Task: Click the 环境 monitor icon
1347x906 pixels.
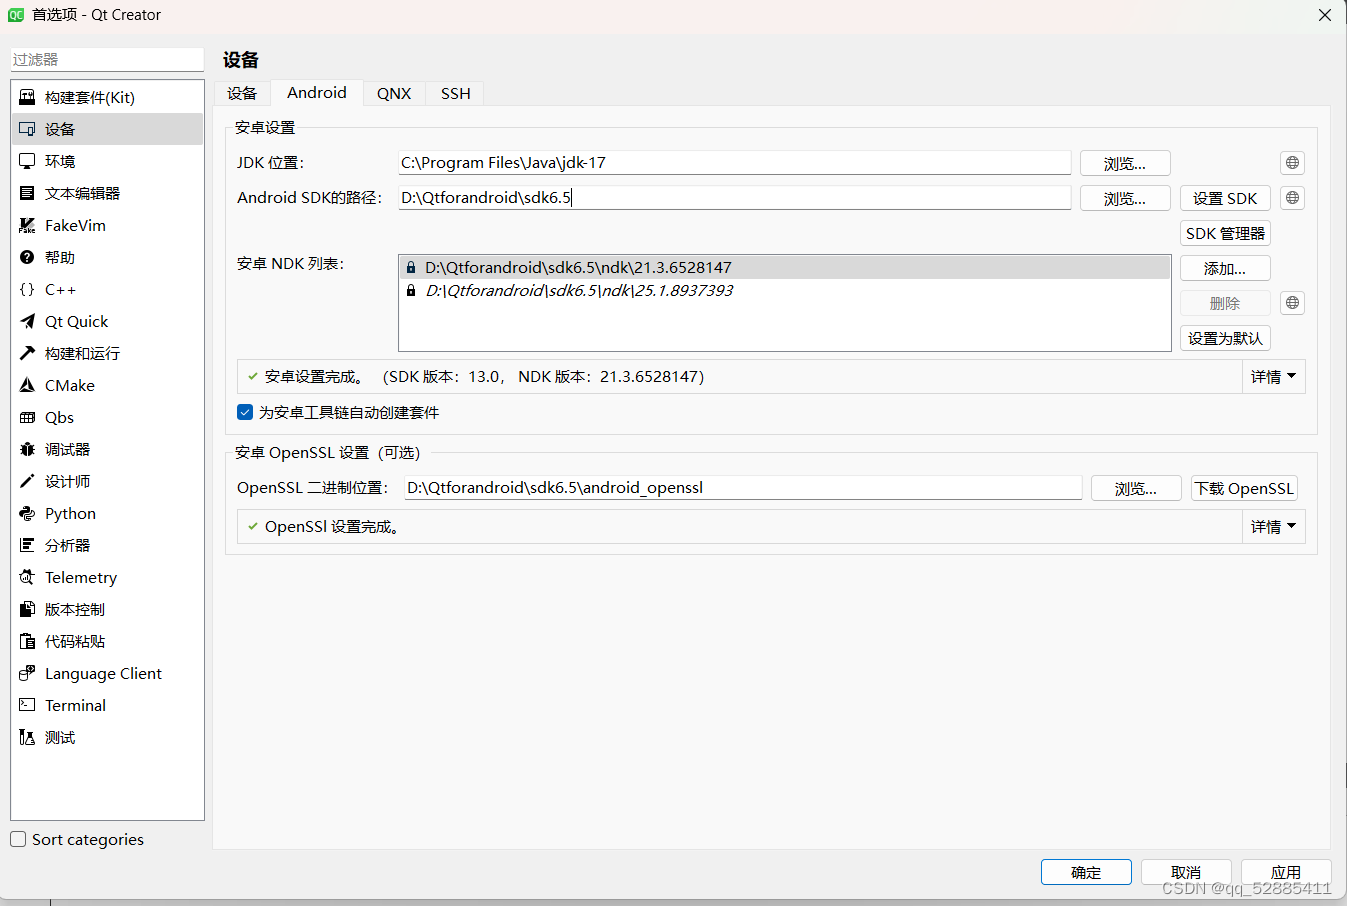Action: 27,161
